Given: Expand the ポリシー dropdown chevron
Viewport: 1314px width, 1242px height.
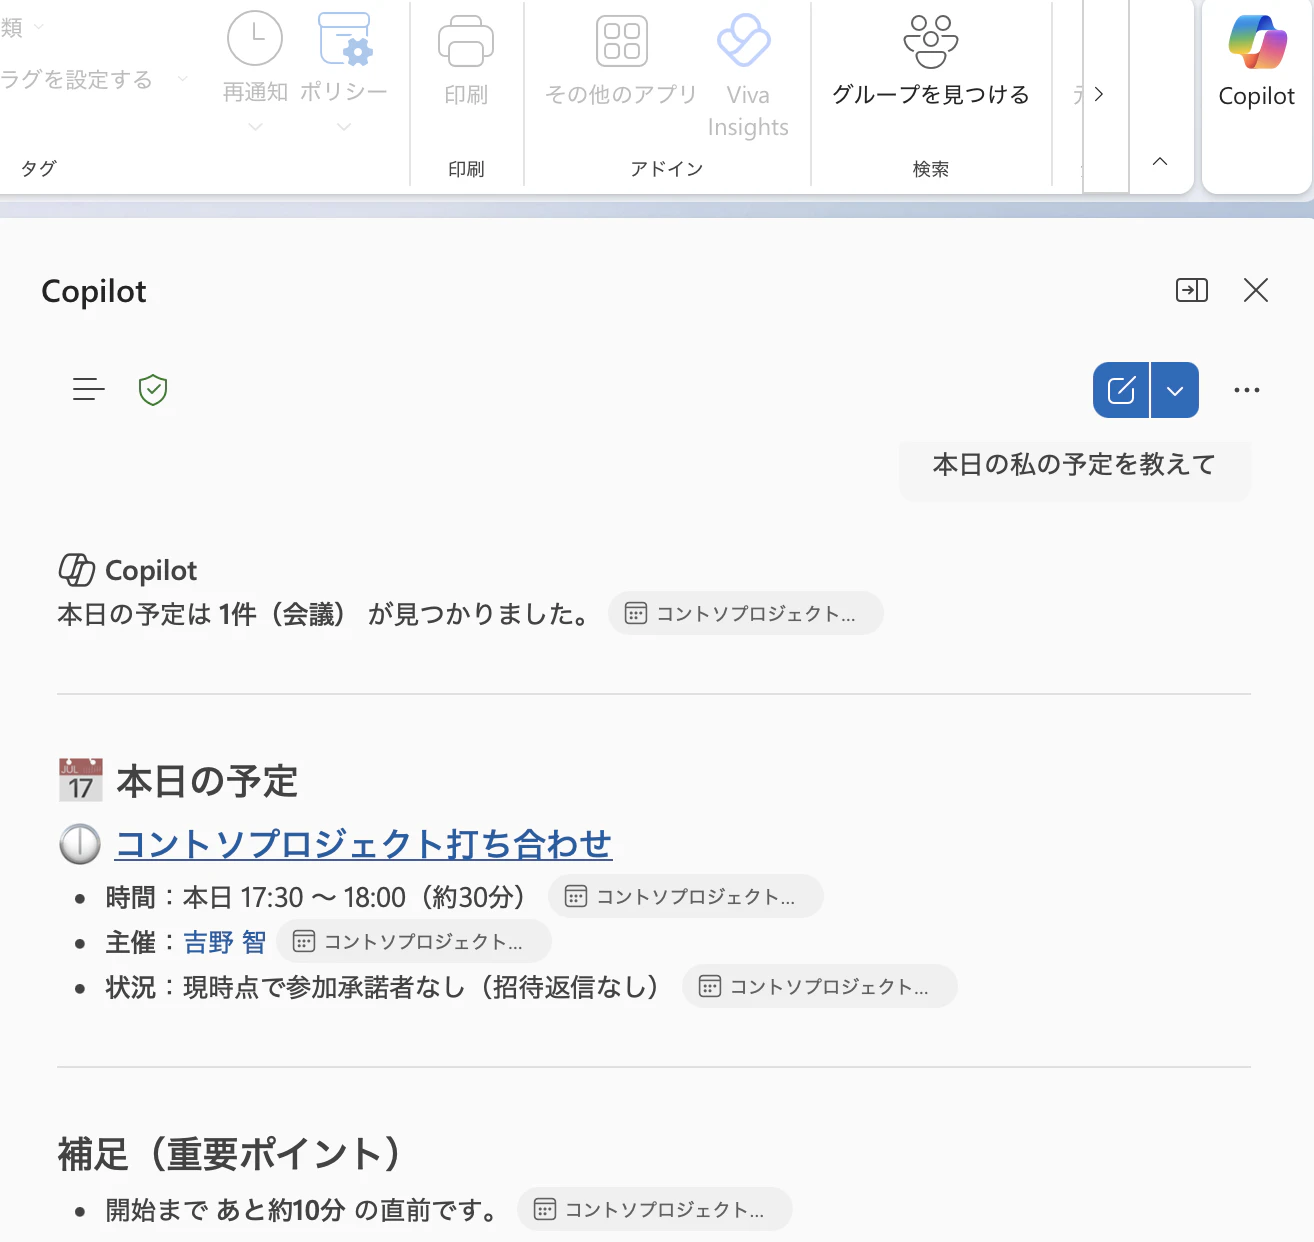Looking at the screenshot, I should 344,127.
